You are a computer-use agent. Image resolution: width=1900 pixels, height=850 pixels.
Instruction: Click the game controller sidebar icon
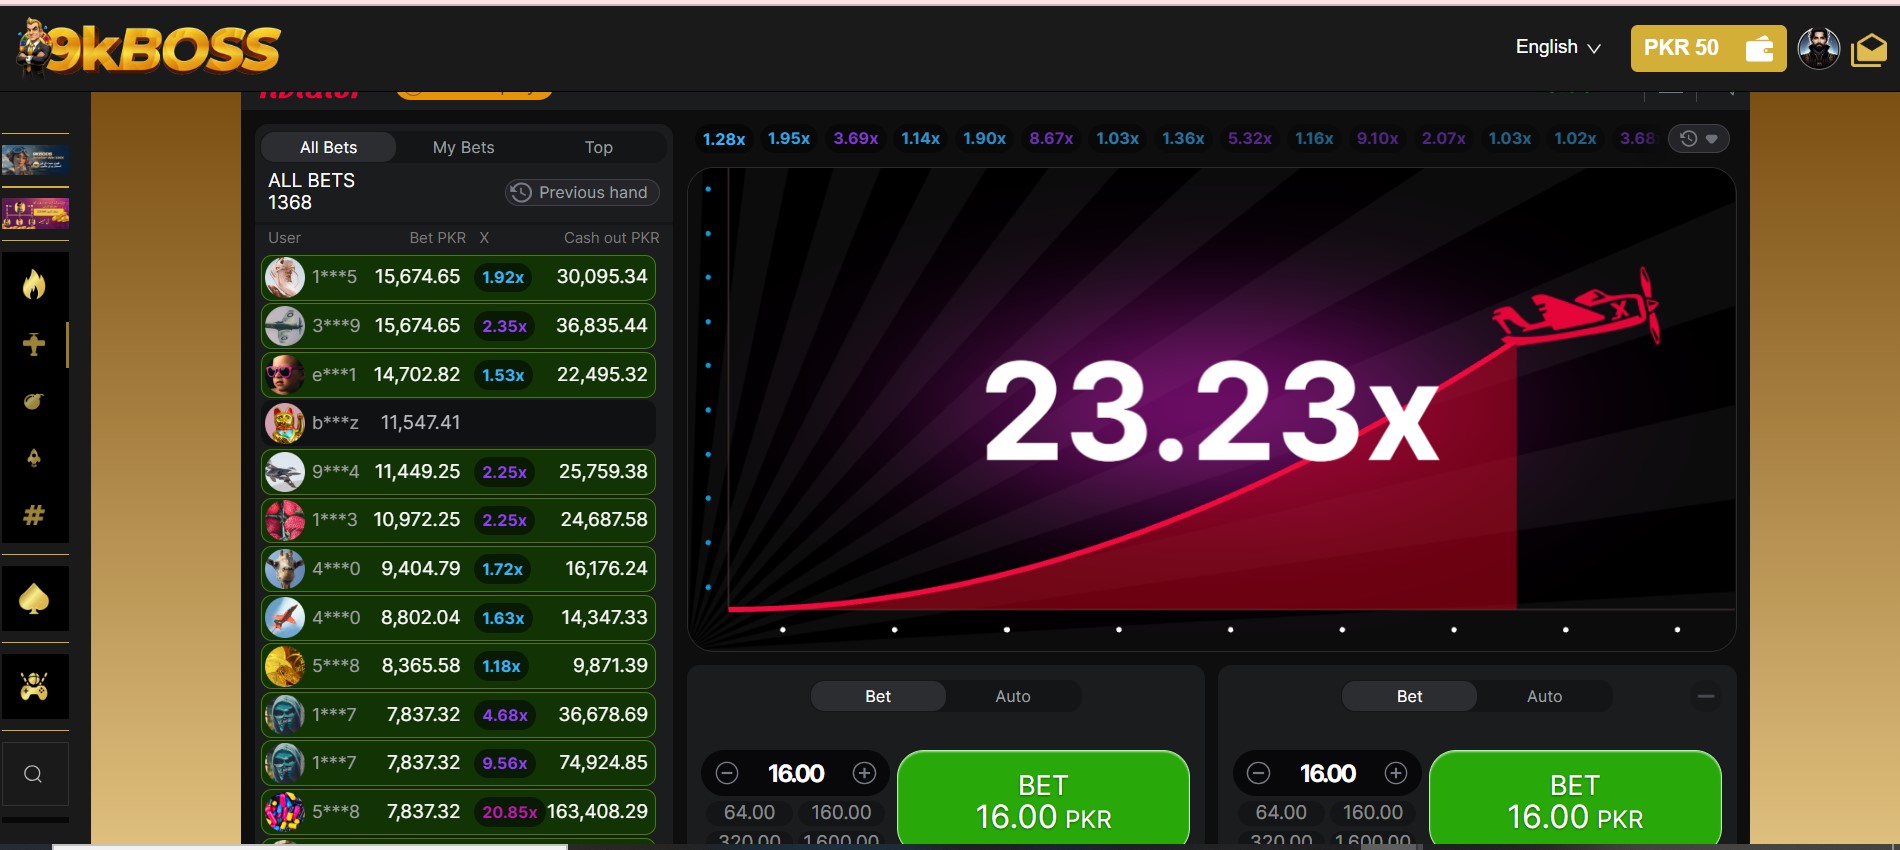point(34,687)
